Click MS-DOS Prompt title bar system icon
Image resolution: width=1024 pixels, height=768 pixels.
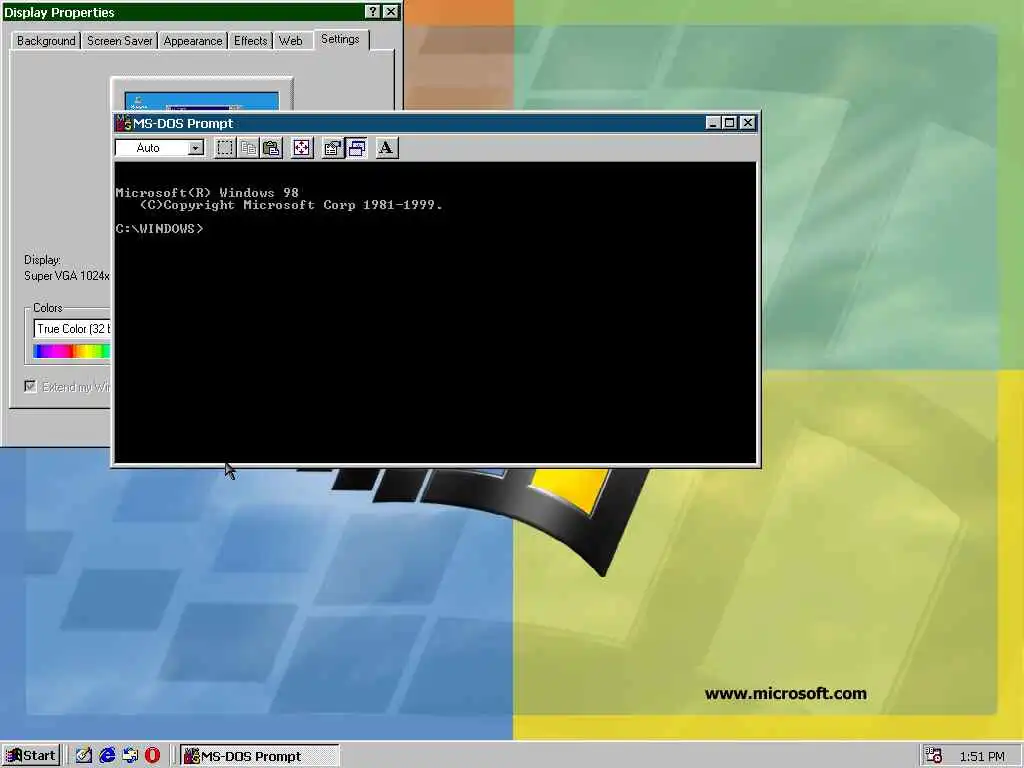[x=123, y=123]
